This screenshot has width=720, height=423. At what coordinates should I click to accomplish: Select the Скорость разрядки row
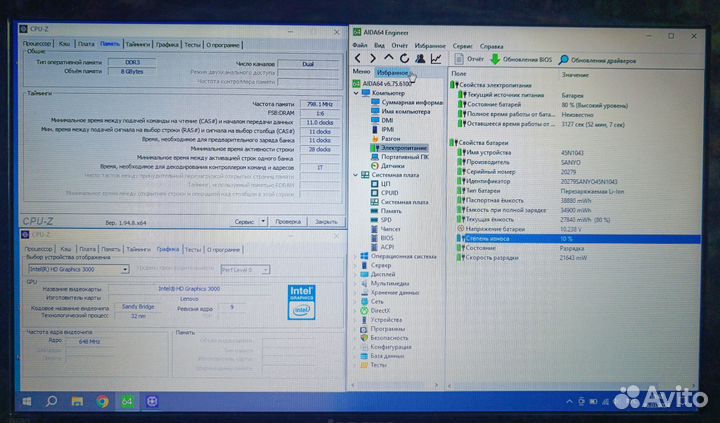click(579, 258)
